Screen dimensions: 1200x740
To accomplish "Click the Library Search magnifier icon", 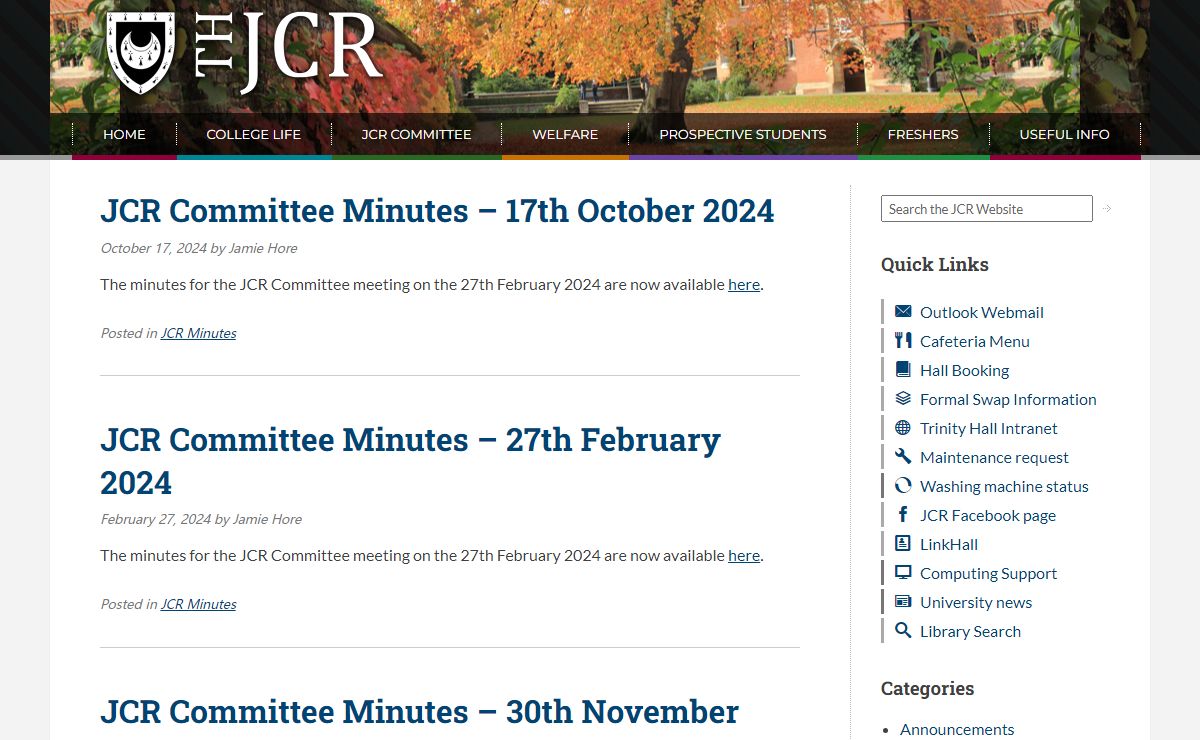I will [x=903, y=630].
